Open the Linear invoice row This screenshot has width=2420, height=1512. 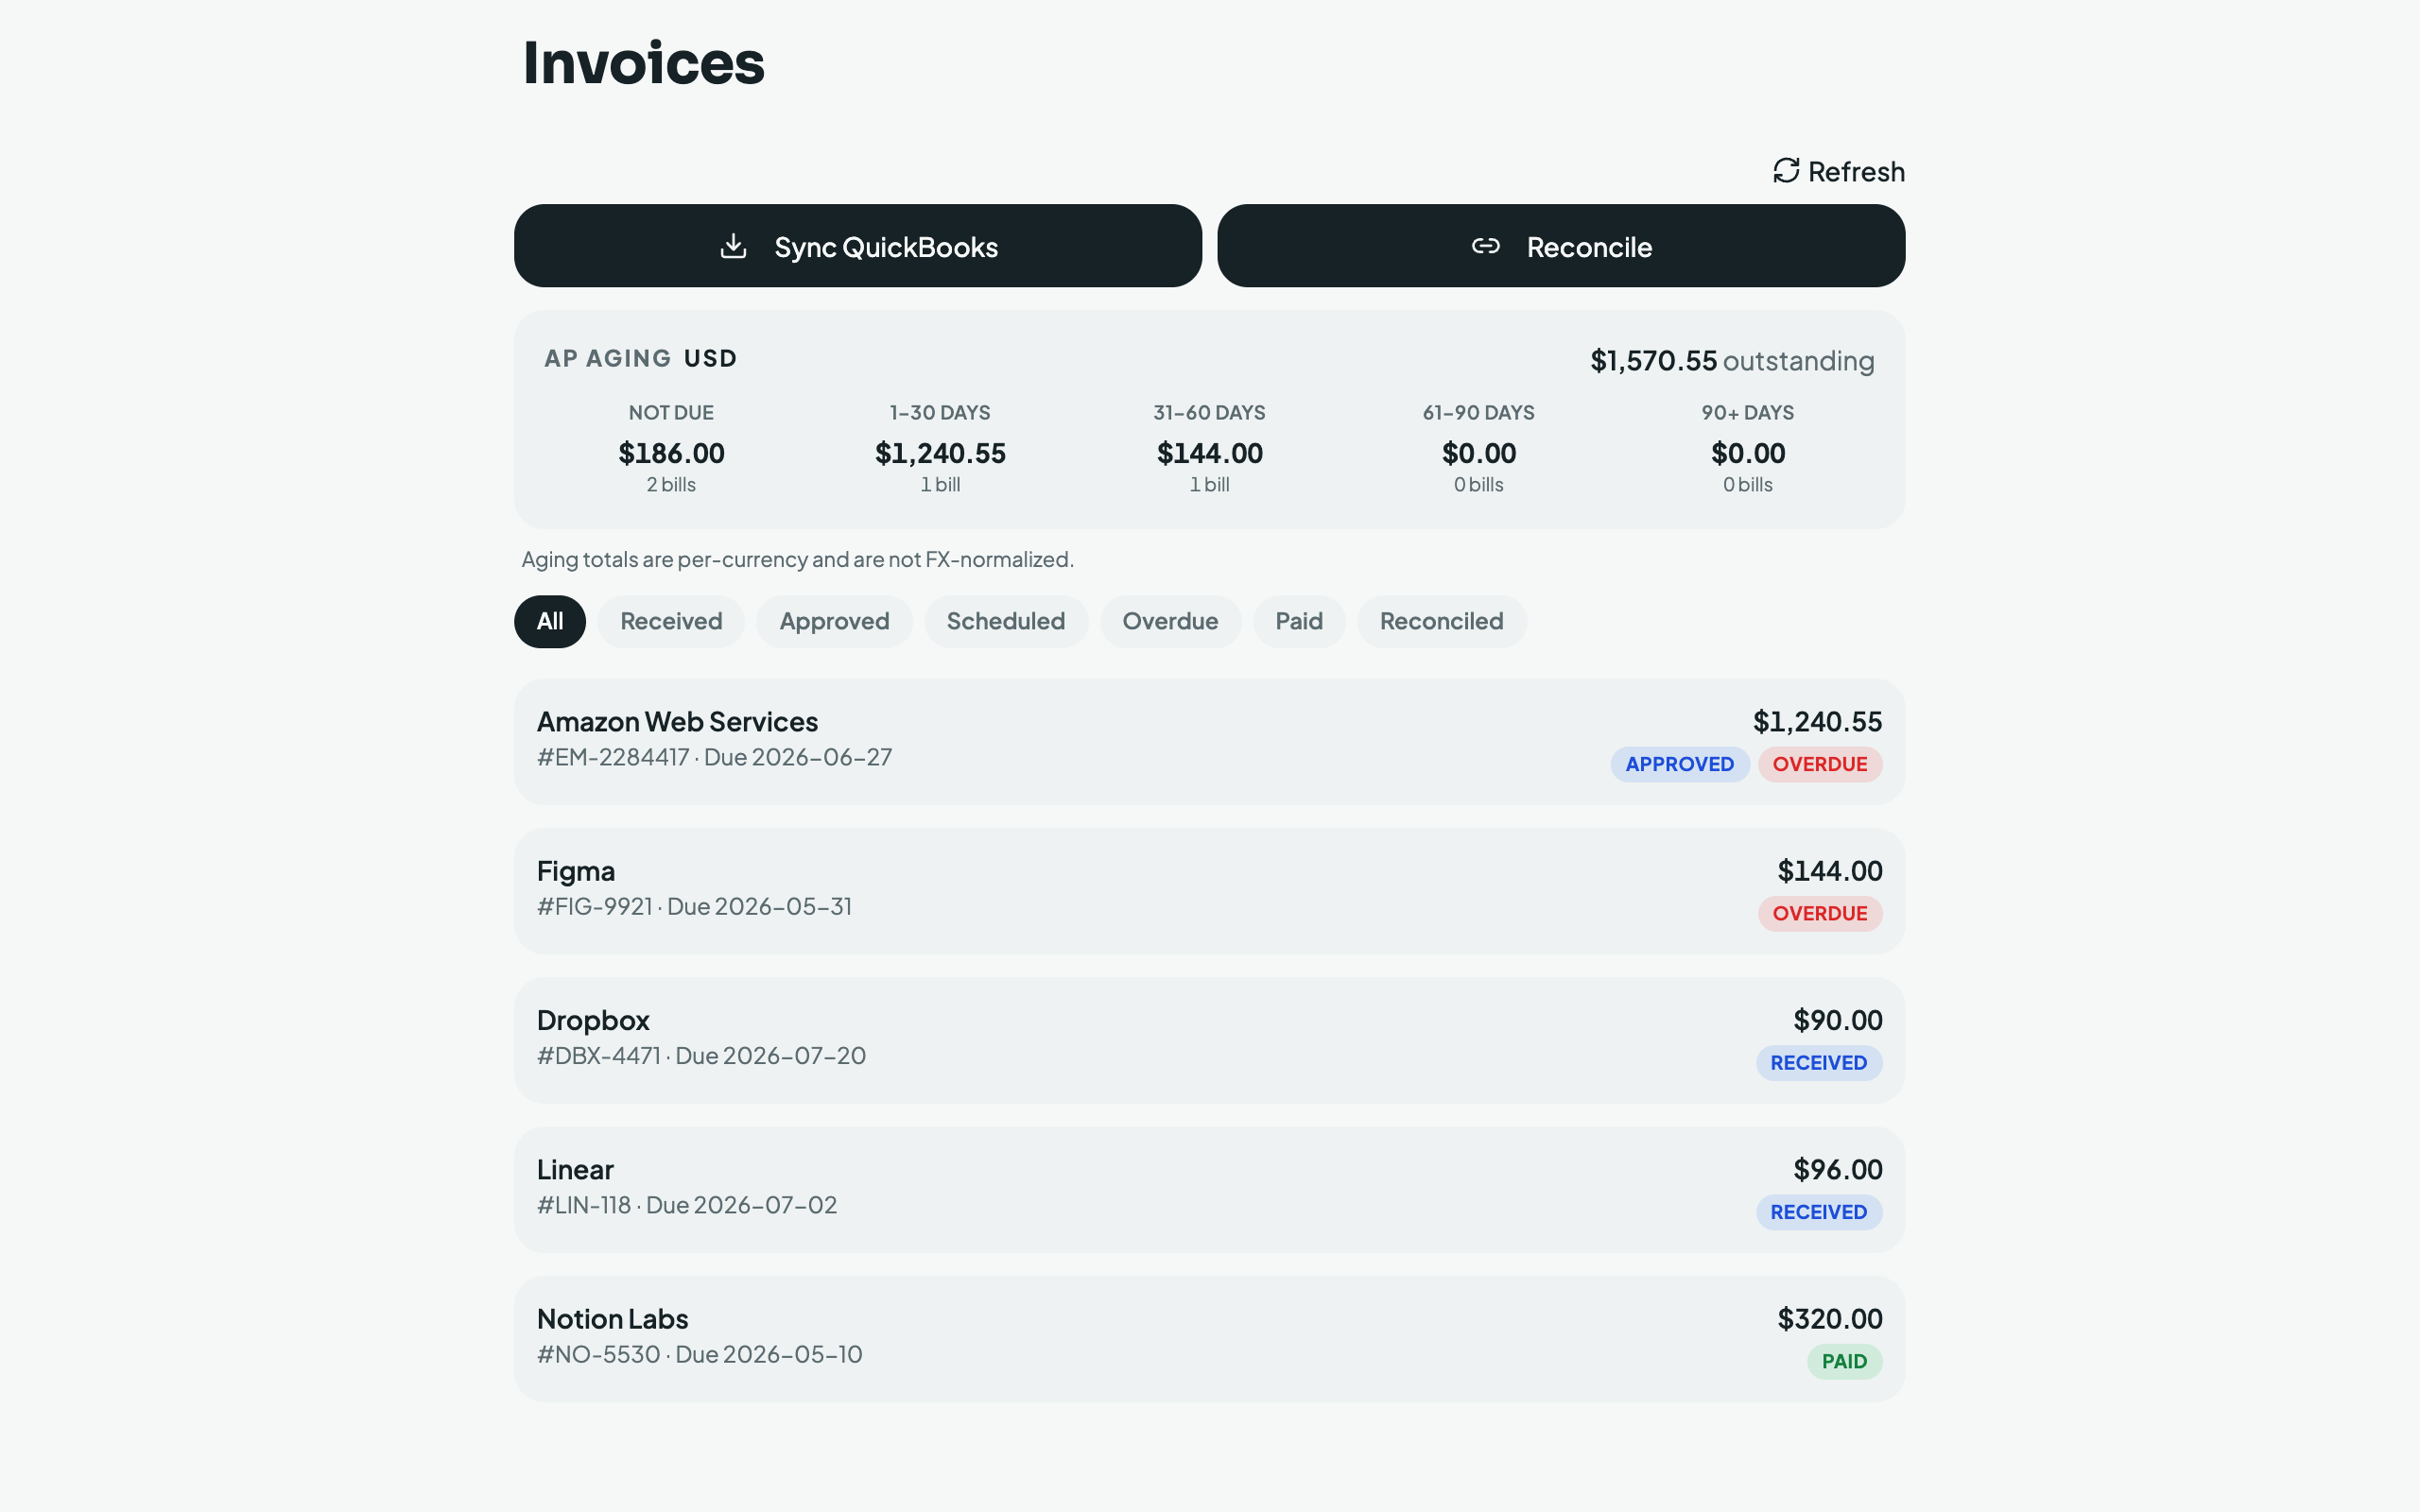(1209, 1190)
